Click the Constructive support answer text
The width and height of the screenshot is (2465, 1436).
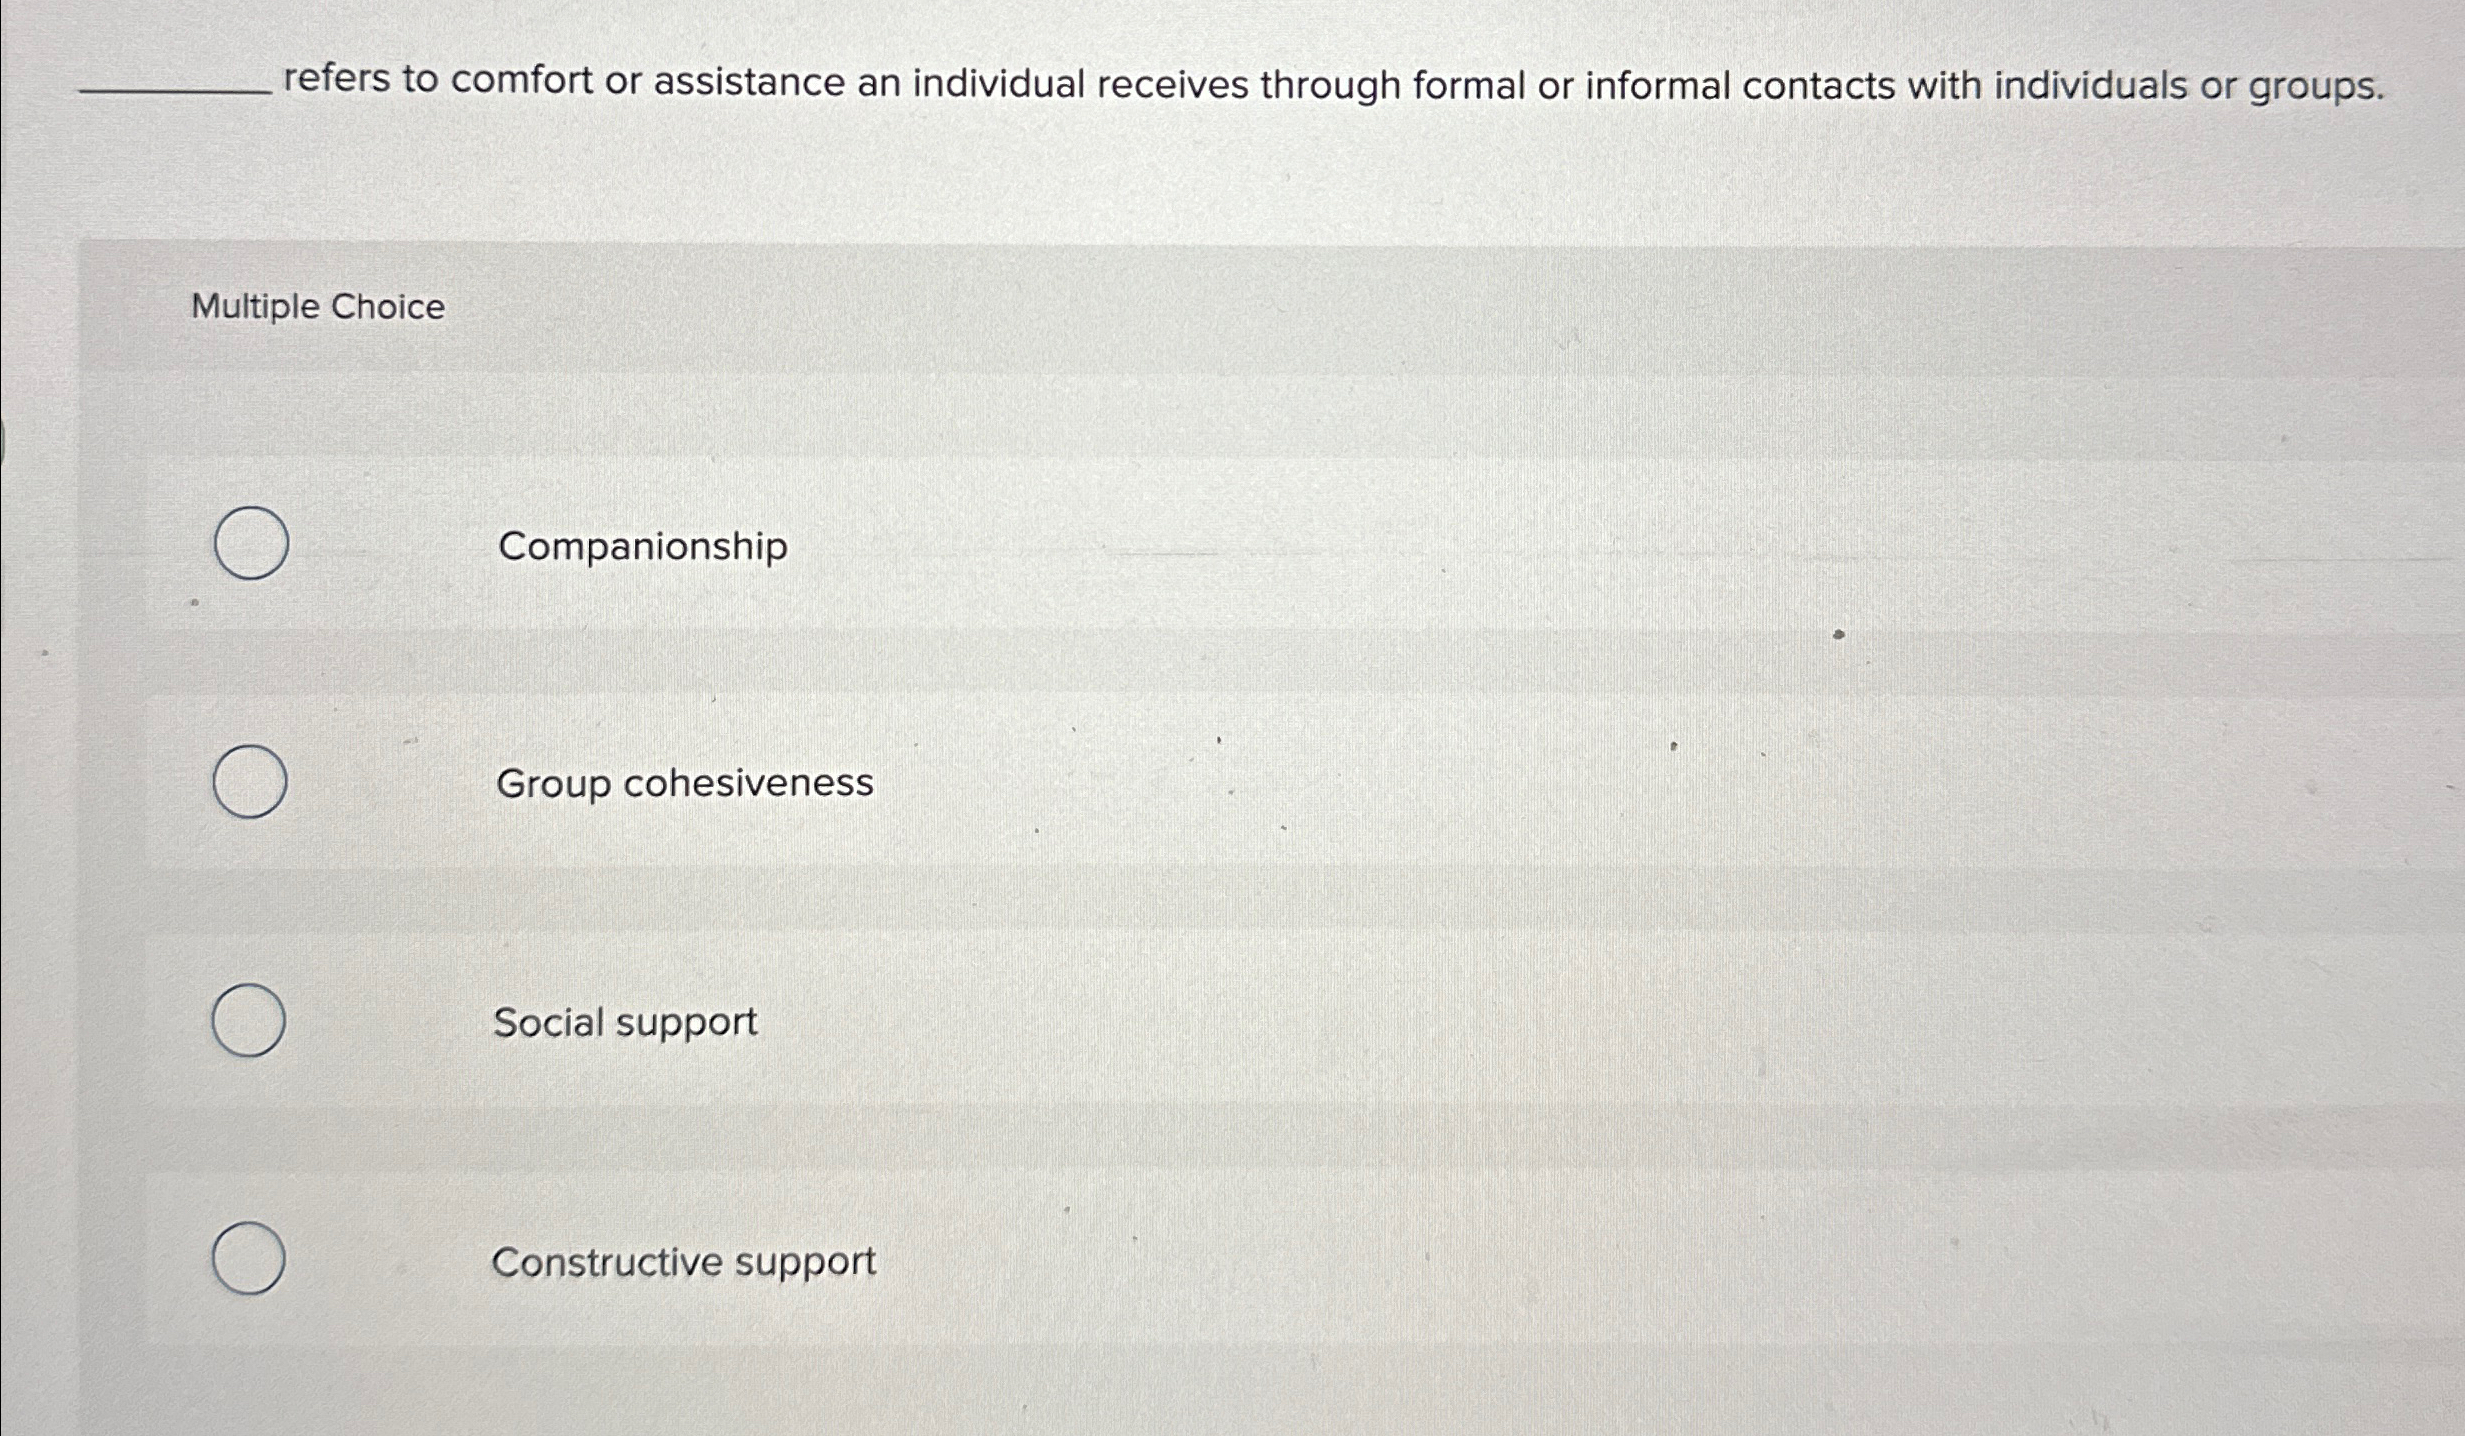click(684, 1262)
